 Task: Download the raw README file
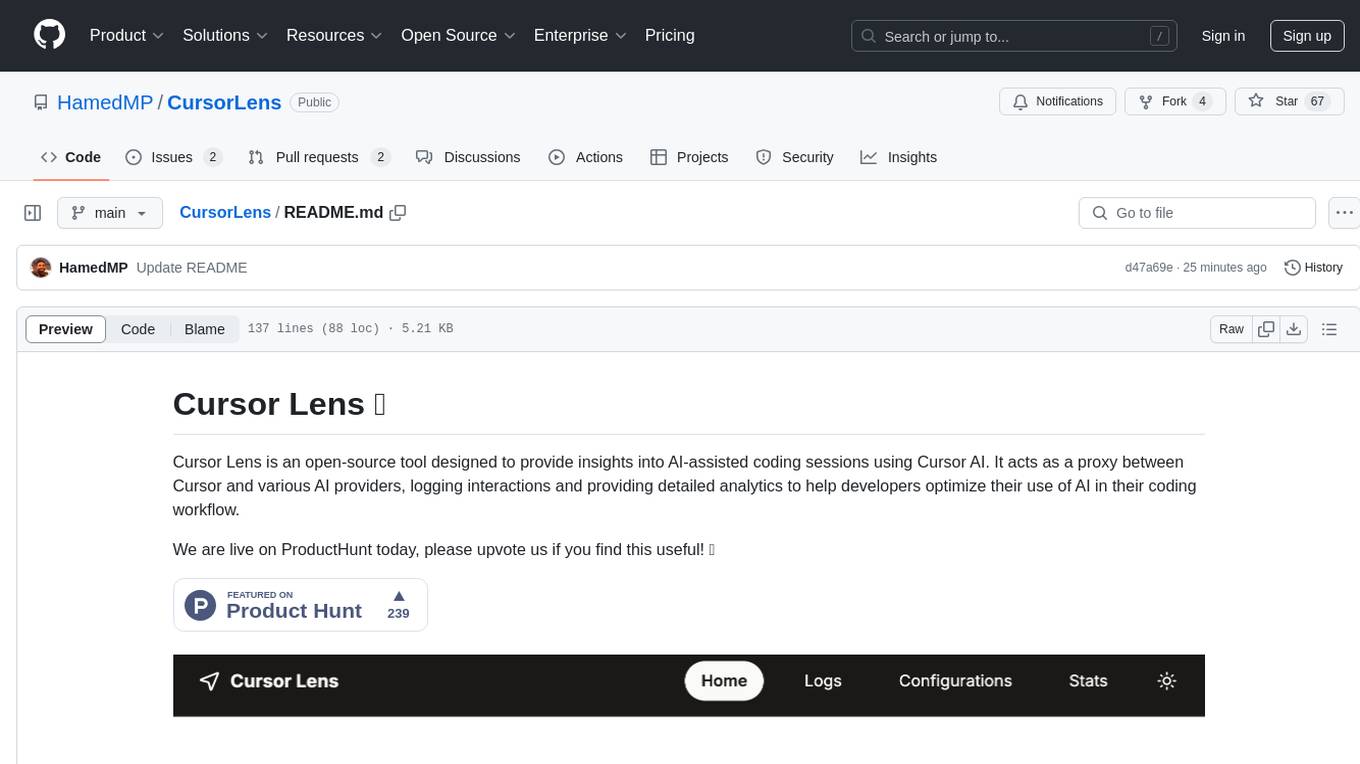click(x=1293, y=329)
